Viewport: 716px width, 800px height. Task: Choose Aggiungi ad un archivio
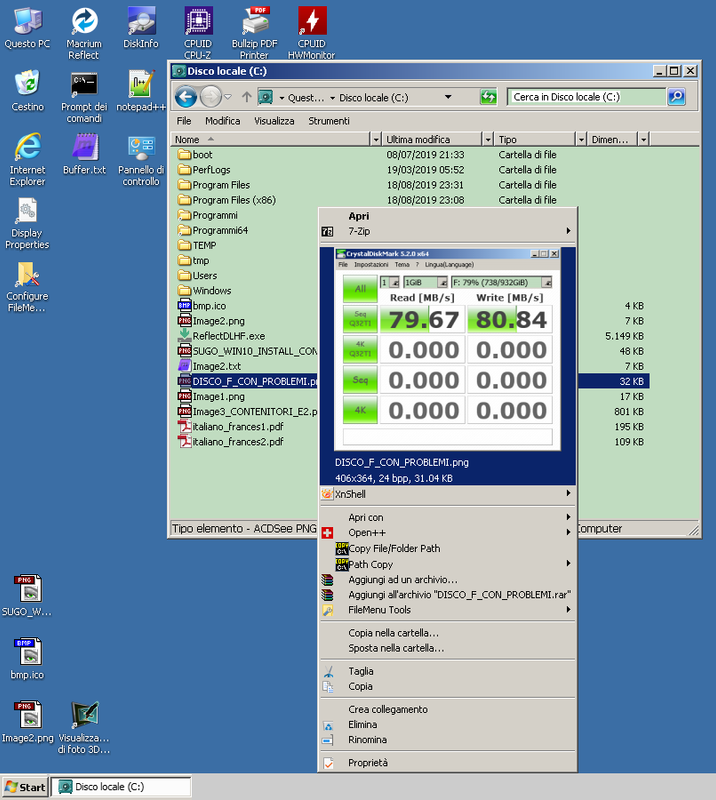(x=448, y=580)
